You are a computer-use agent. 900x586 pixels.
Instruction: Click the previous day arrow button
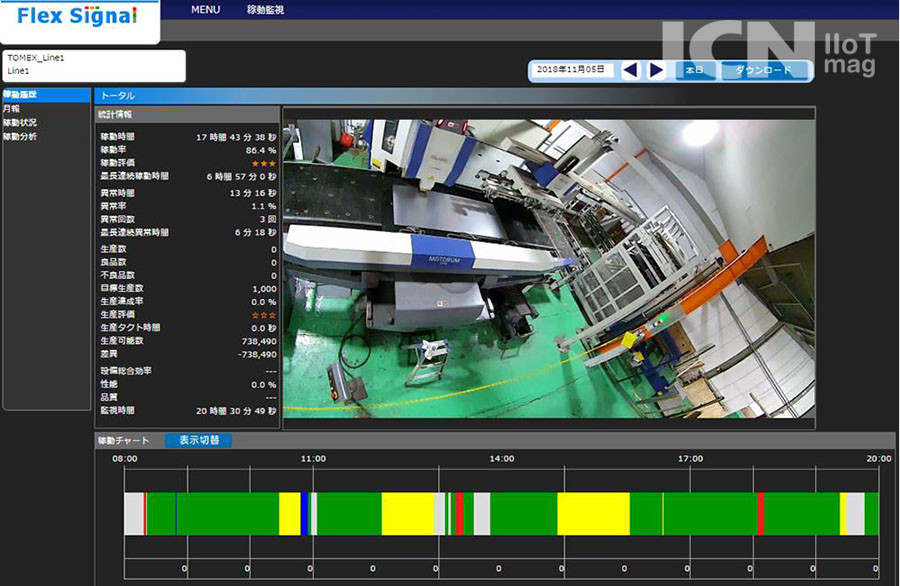(x=630, y=70)
